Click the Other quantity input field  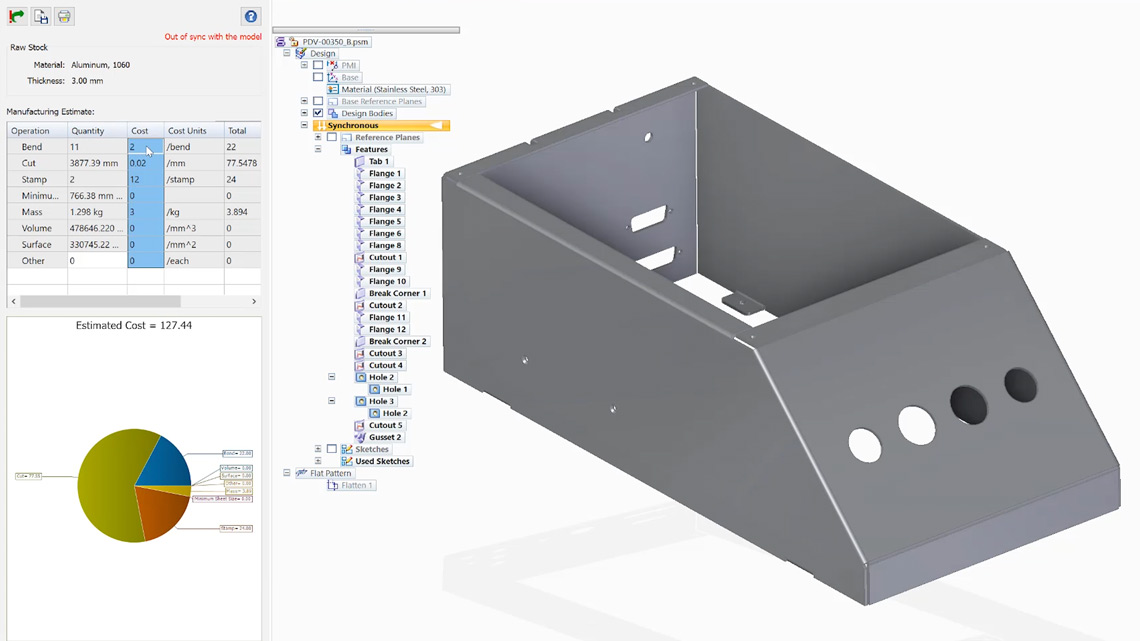click(x=95, y=261)
